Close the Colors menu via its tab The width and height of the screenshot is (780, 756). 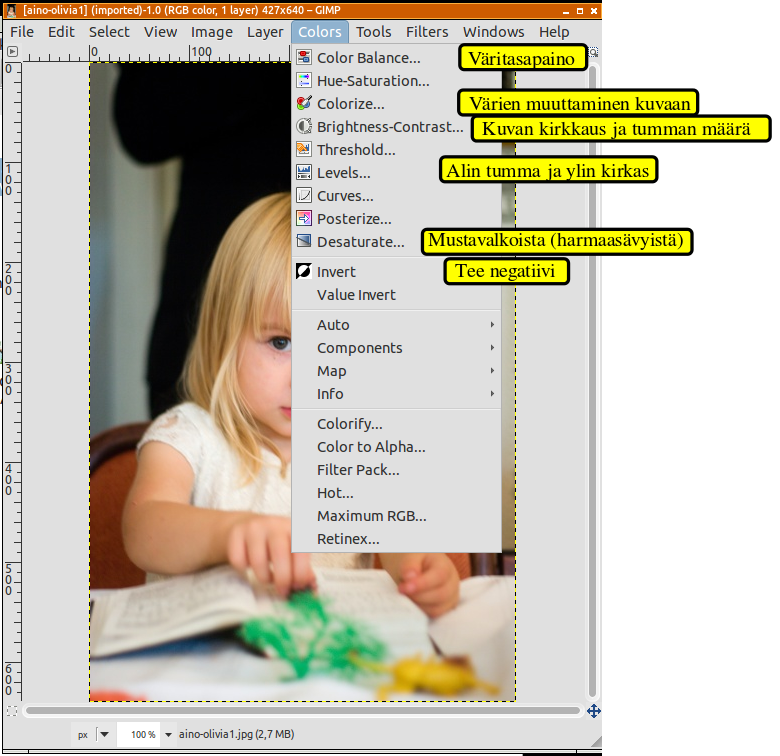[319, 32]
